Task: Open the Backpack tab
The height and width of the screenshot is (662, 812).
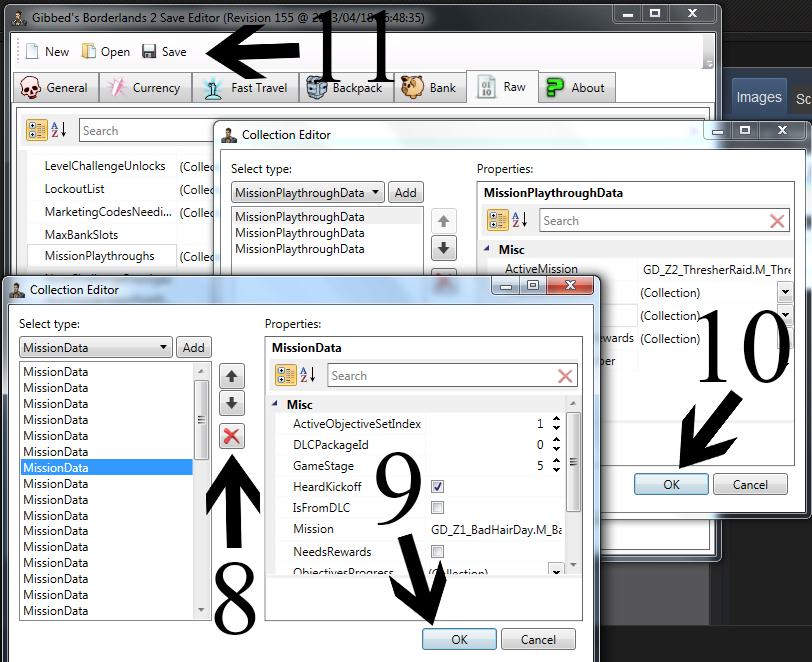Action: tap(346, 88)
